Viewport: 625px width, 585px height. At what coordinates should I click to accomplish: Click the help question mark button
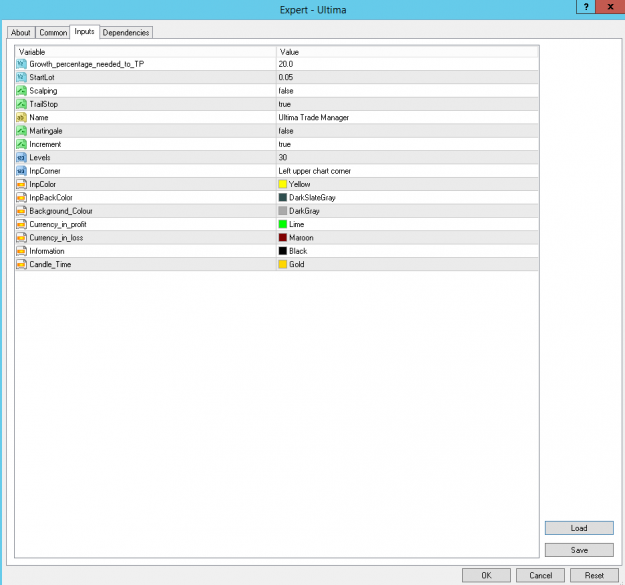pos(586,7)
